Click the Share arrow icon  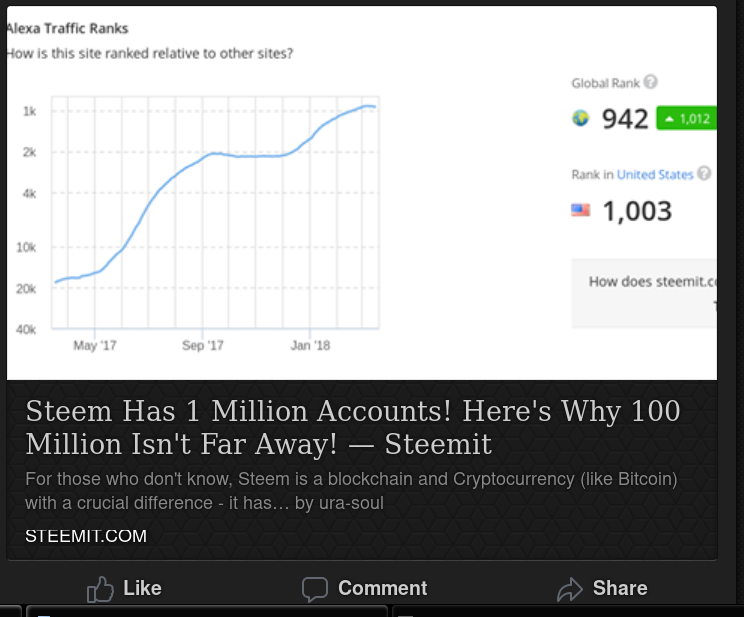[569, 589]
